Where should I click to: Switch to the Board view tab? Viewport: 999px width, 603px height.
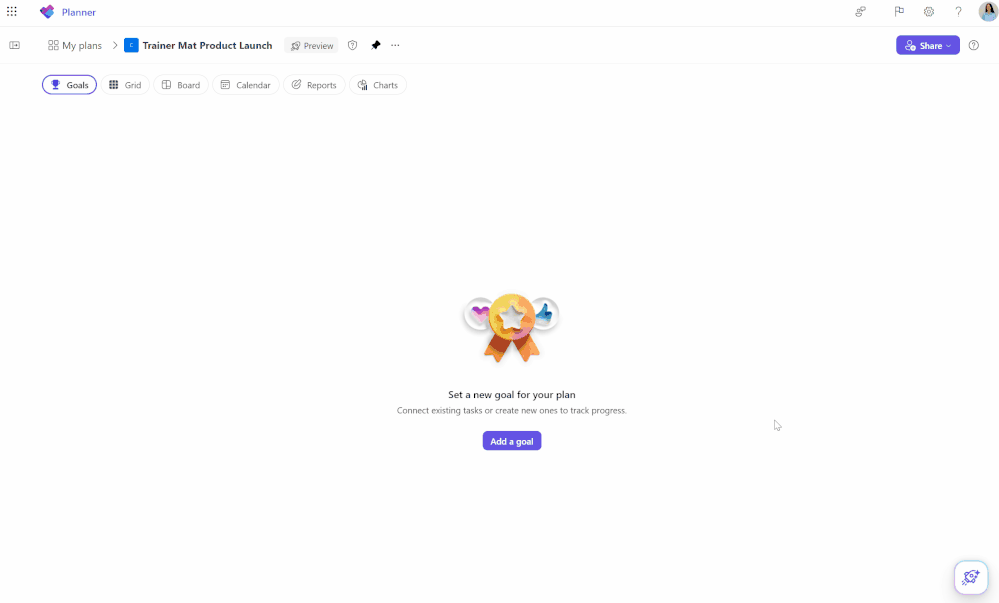(181, 85)
